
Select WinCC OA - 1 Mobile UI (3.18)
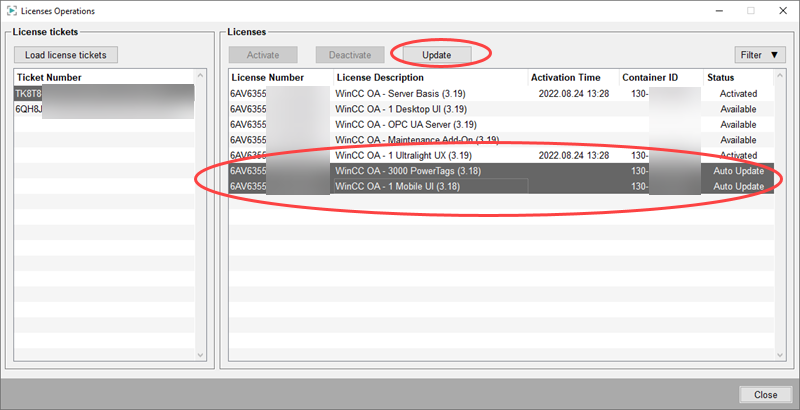[x=502, y=186]
